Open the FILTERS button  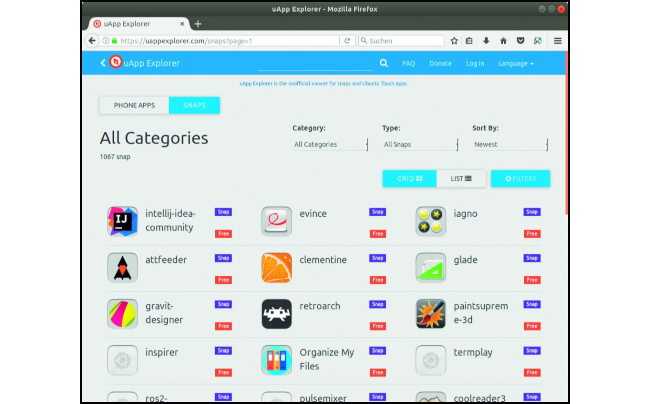521,179
